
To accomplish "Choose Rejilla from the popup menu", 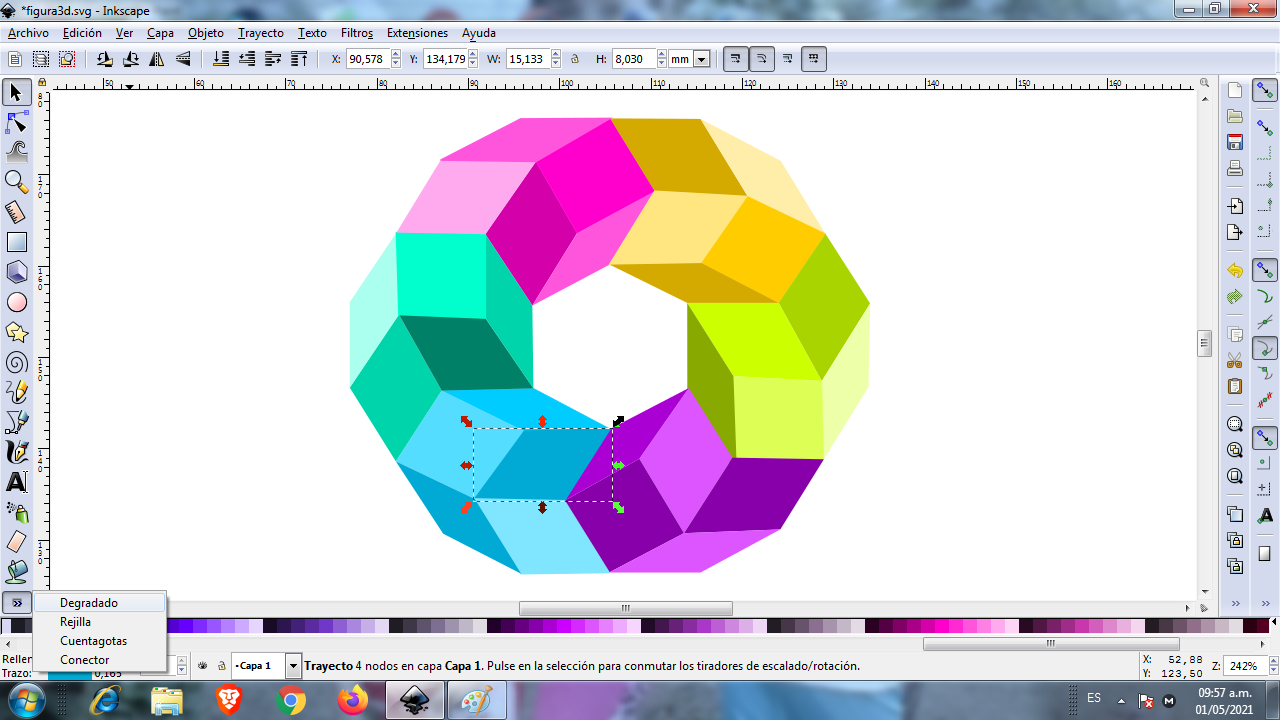I will (100, 622).
